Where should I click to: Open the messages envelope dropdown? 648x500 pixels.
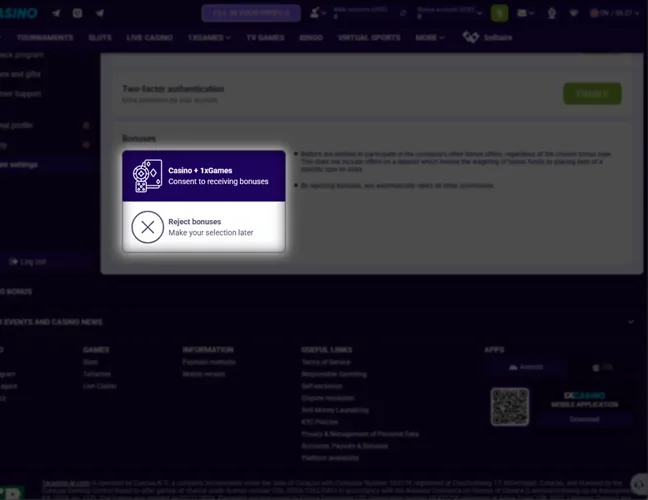(525, 13)
